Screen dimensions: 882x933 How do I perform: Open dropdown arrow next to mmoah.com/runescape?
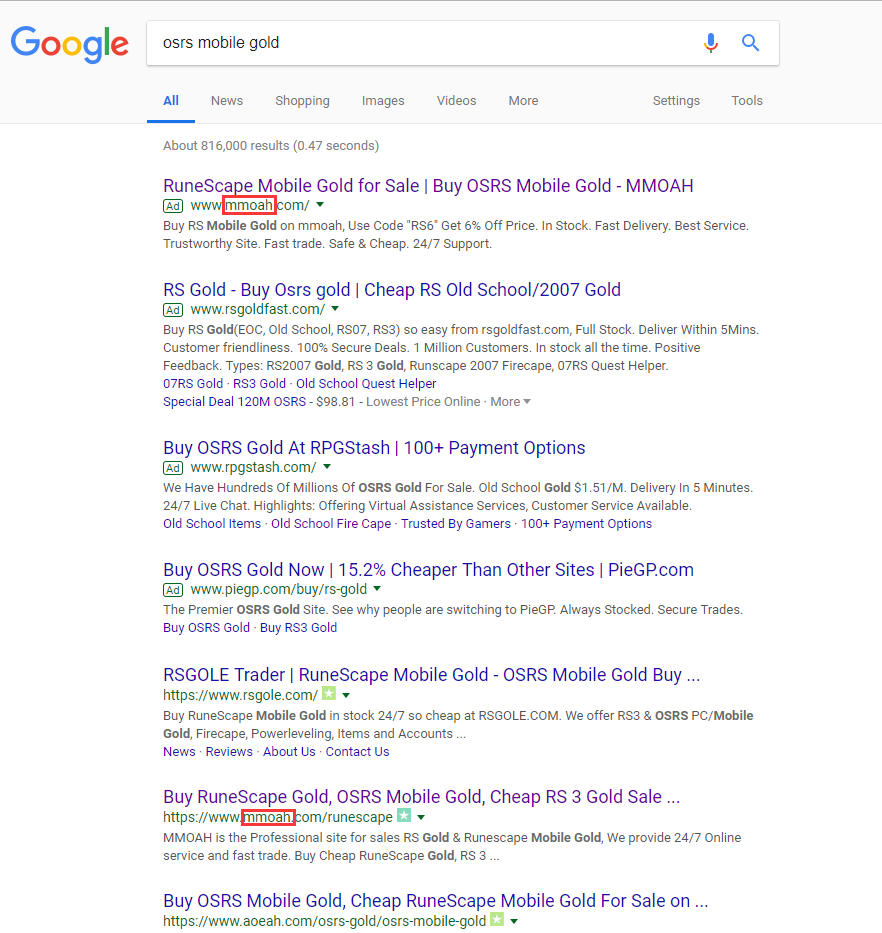click(421, 817)
